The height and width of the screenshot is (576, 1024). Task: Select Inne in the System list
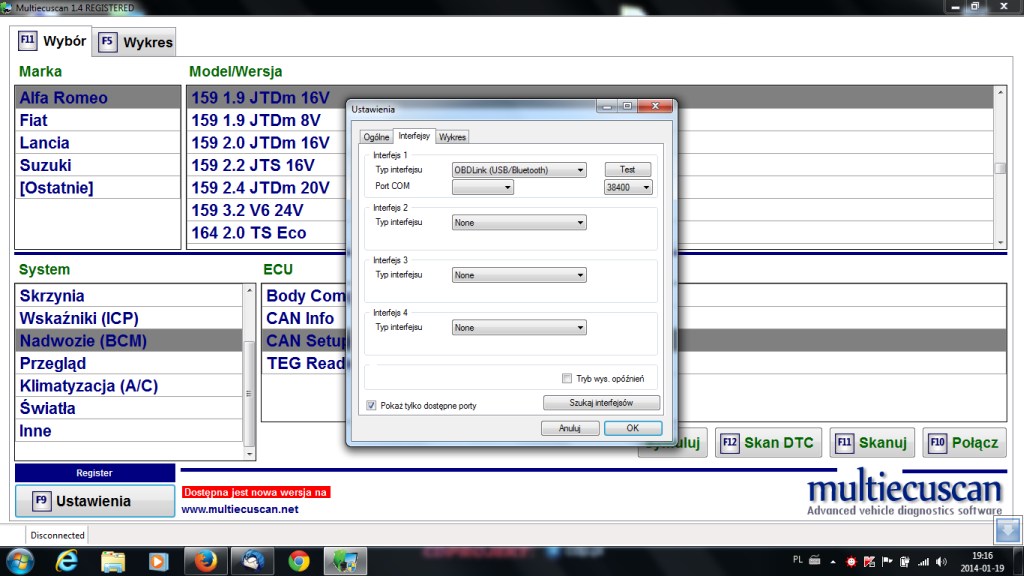pyautogui.click(x=129, y=431)
